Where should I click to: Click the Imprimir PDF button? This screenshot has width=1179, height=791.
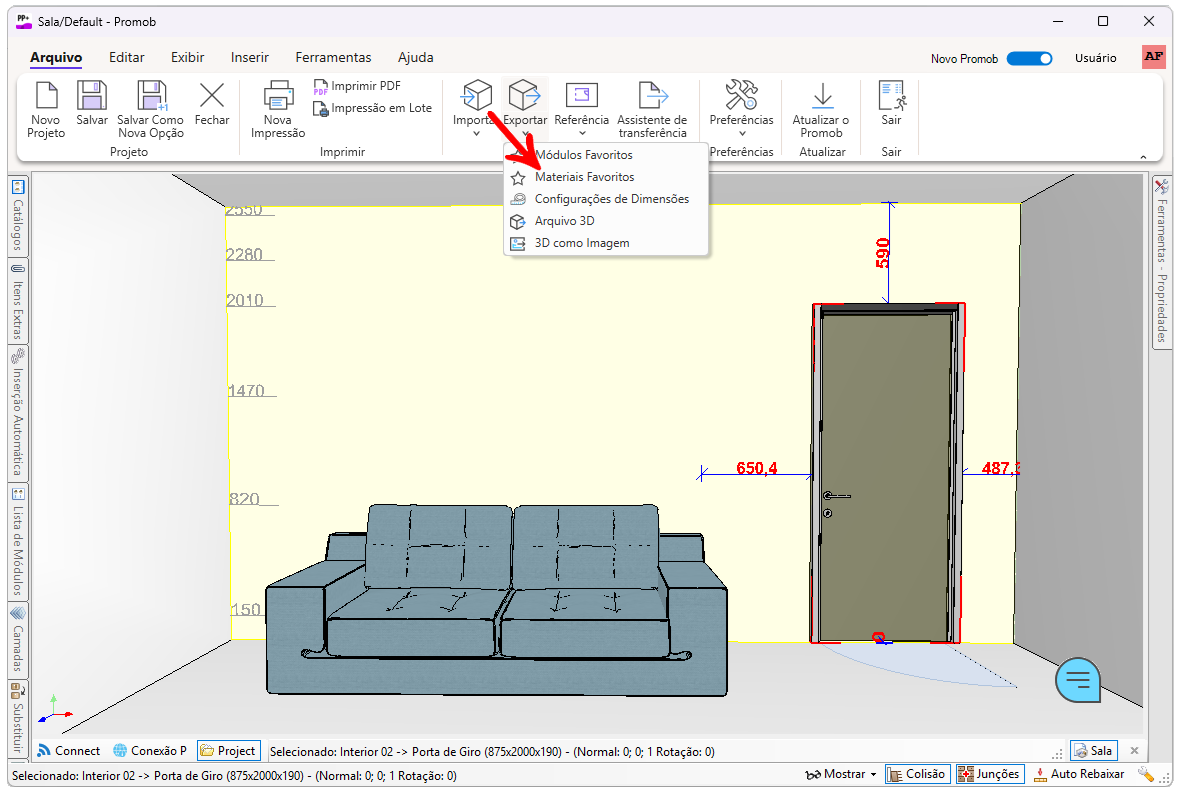tap(365, 86)
